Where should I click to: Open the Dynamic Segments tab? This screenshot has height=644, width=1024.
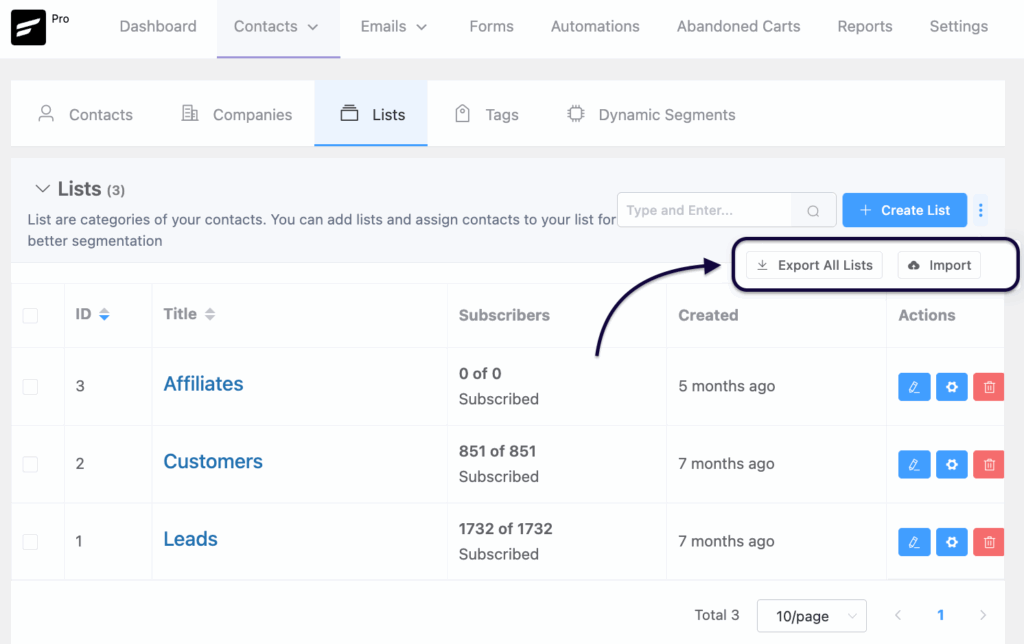pyautogui.click(x=651, y=115)
